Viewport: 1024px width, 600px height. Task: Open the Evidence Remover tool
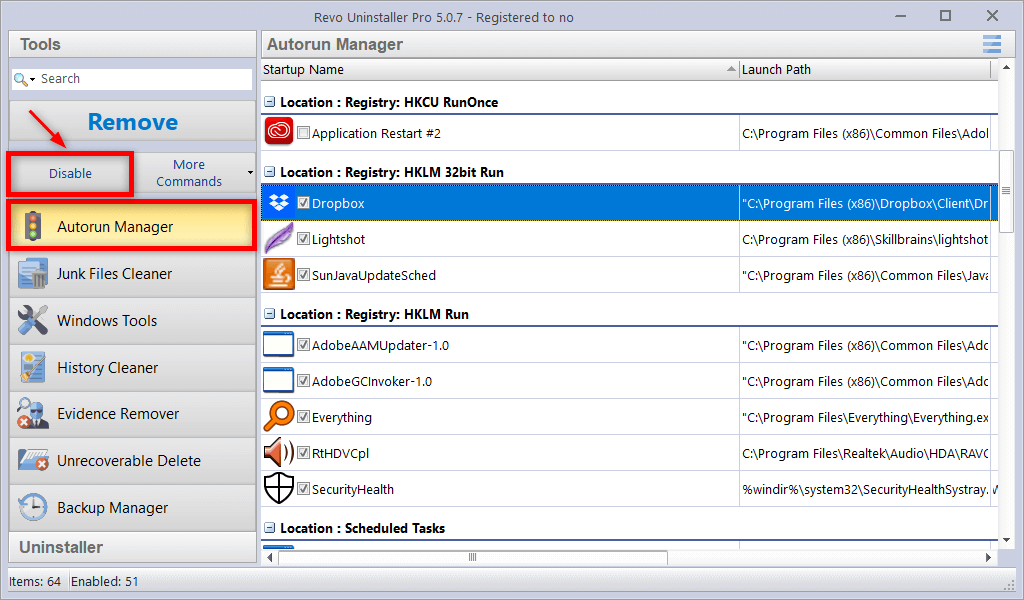pyautogui.click(x=133, y=414)
